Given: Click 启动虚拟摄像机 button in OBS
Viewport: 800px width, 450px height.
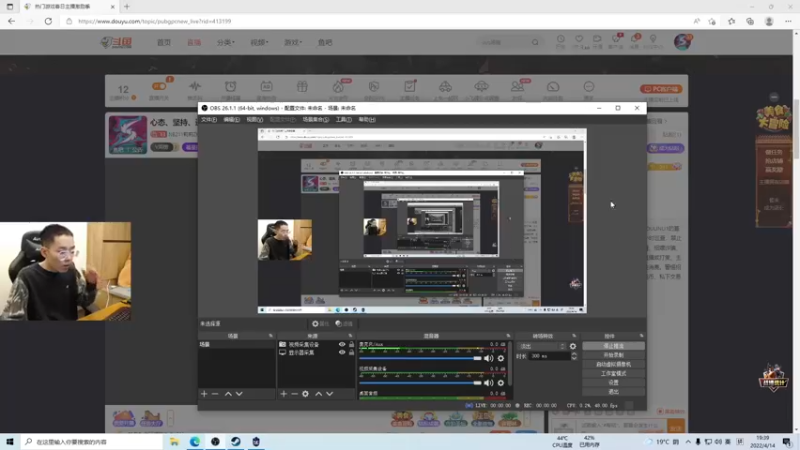Looking at the screenshot, I should coord(613,364).
